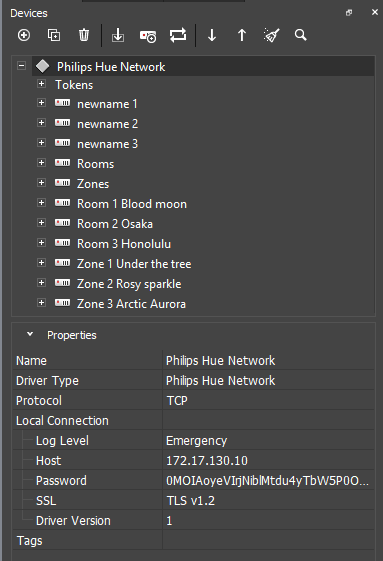This screenshot has width=383, height=561.
Task: Click the Driver Version value 1
Action: click(268, 521)
